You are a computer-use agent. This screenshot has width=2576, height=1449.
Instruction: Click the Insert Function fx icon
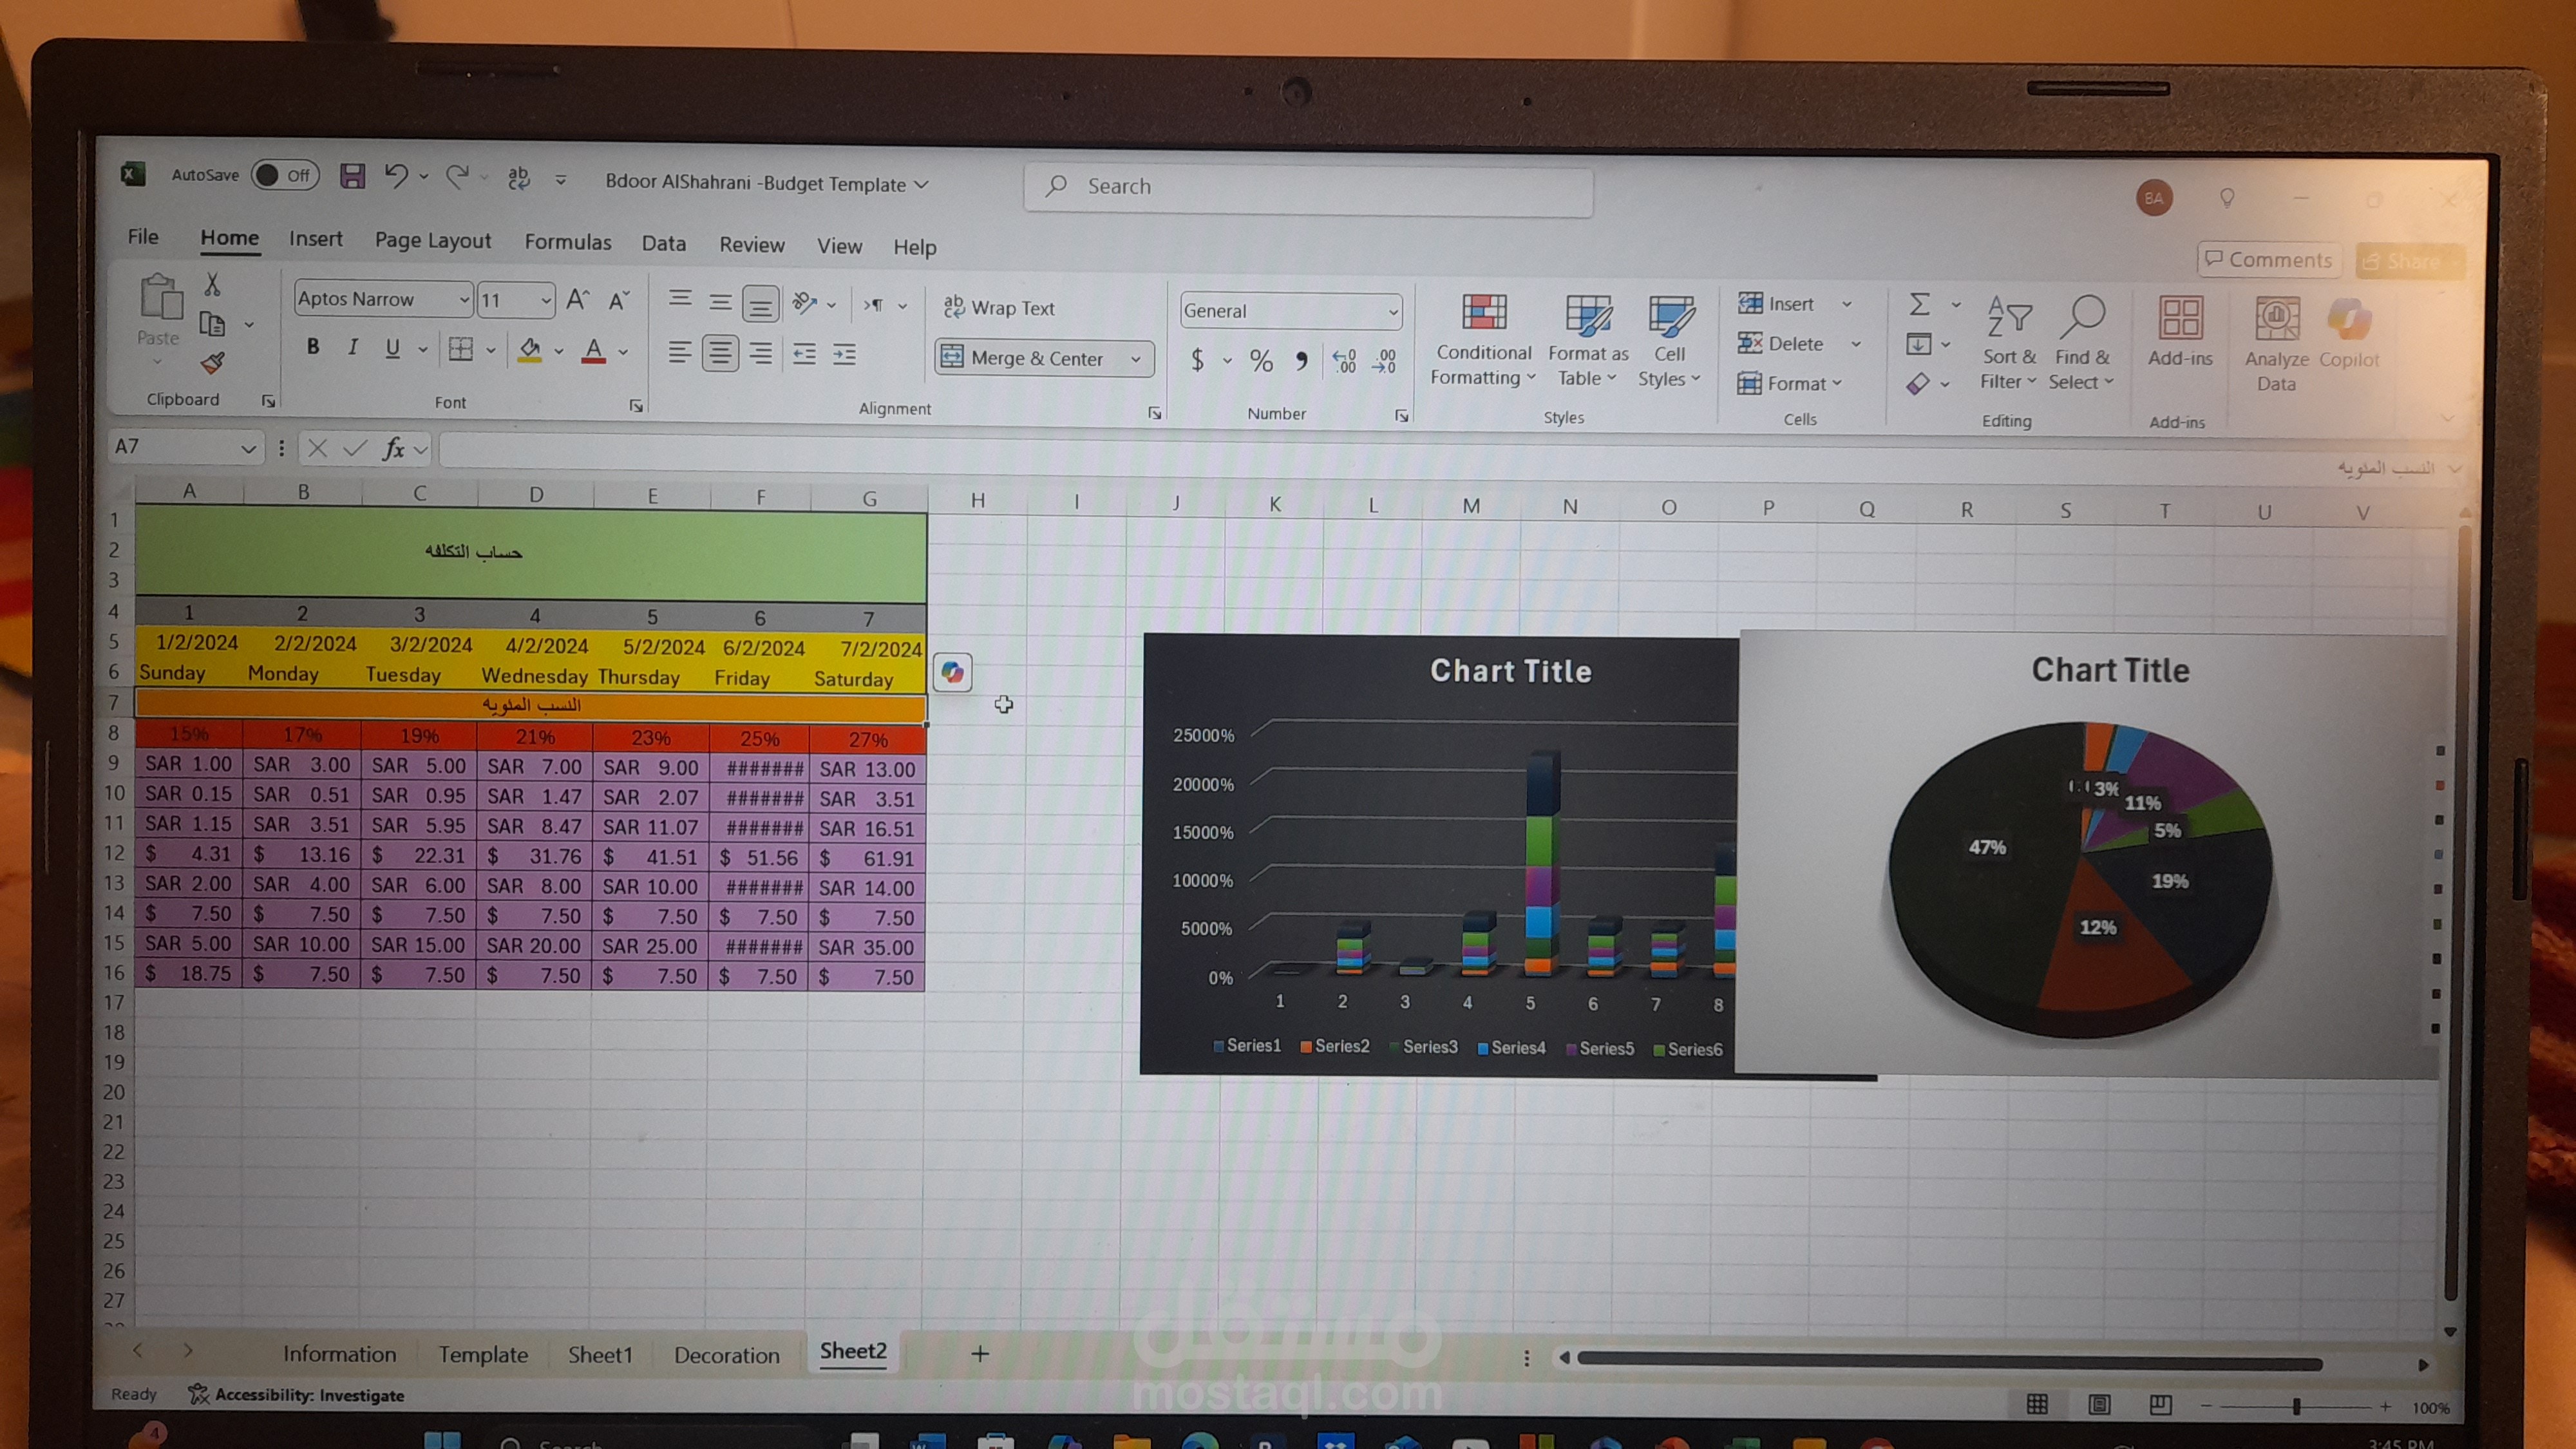coord(394,449)
